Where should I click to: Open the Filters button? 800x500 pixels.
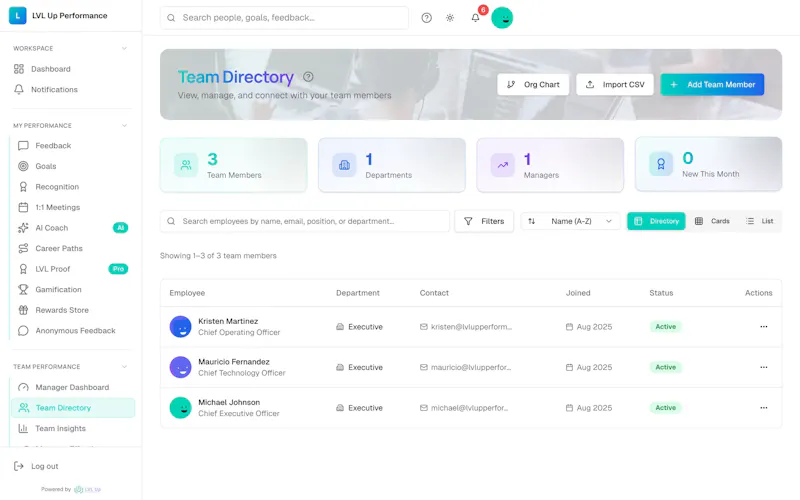click(484, 221)
